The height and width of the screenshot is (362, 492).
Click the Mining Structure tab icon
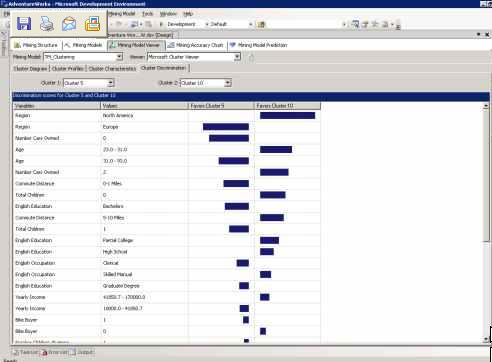[17, 45]
